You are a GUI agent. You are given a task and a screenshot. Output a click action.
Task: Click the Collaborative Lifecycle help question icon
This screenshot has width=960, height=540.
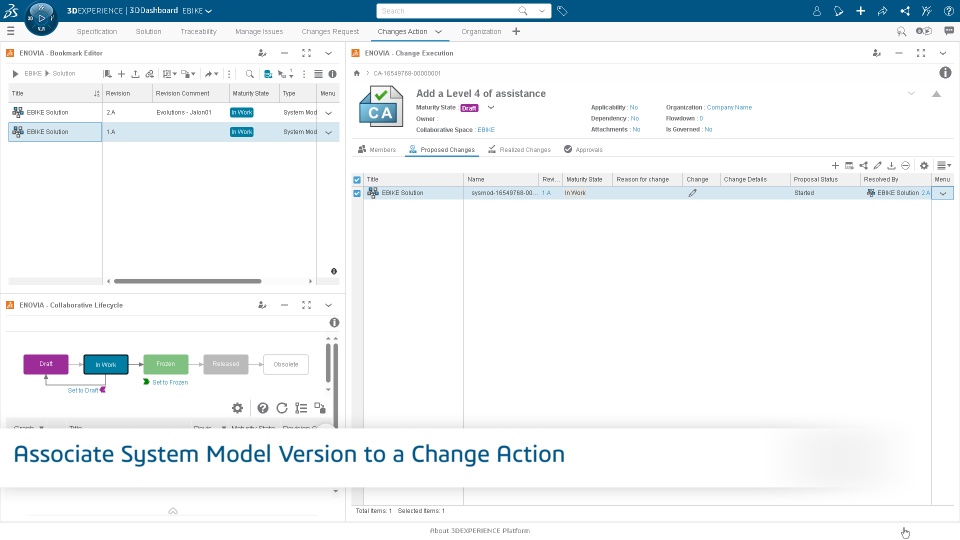coord(263,408)
